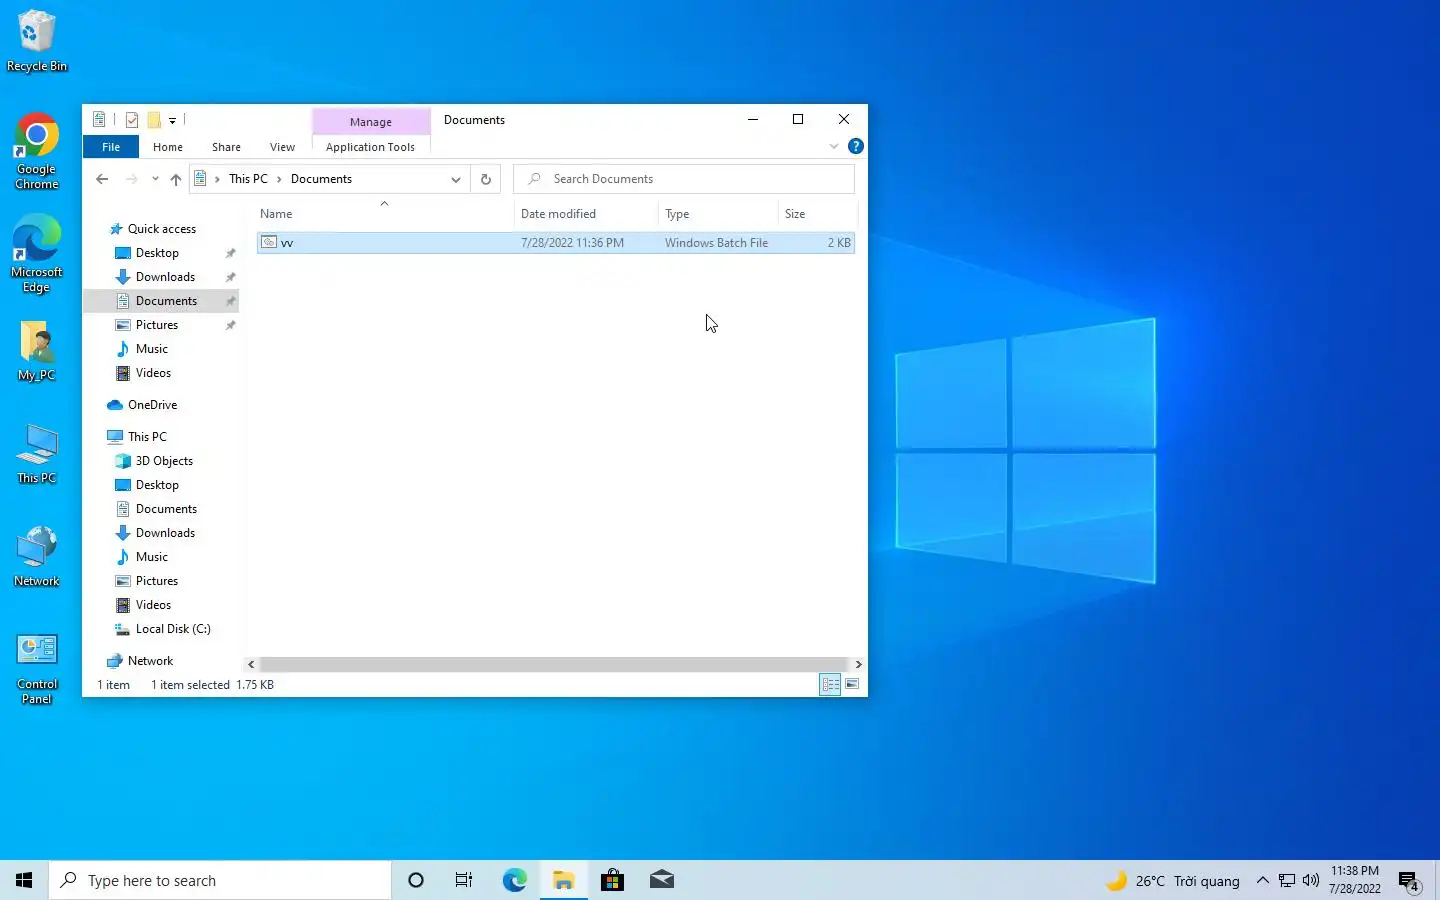Image resolution: width=1440 pixels, height=900 pixels.
Task: Switch to the Share ribbon tab
Action: pyautogui.click(x=226, y=147)
